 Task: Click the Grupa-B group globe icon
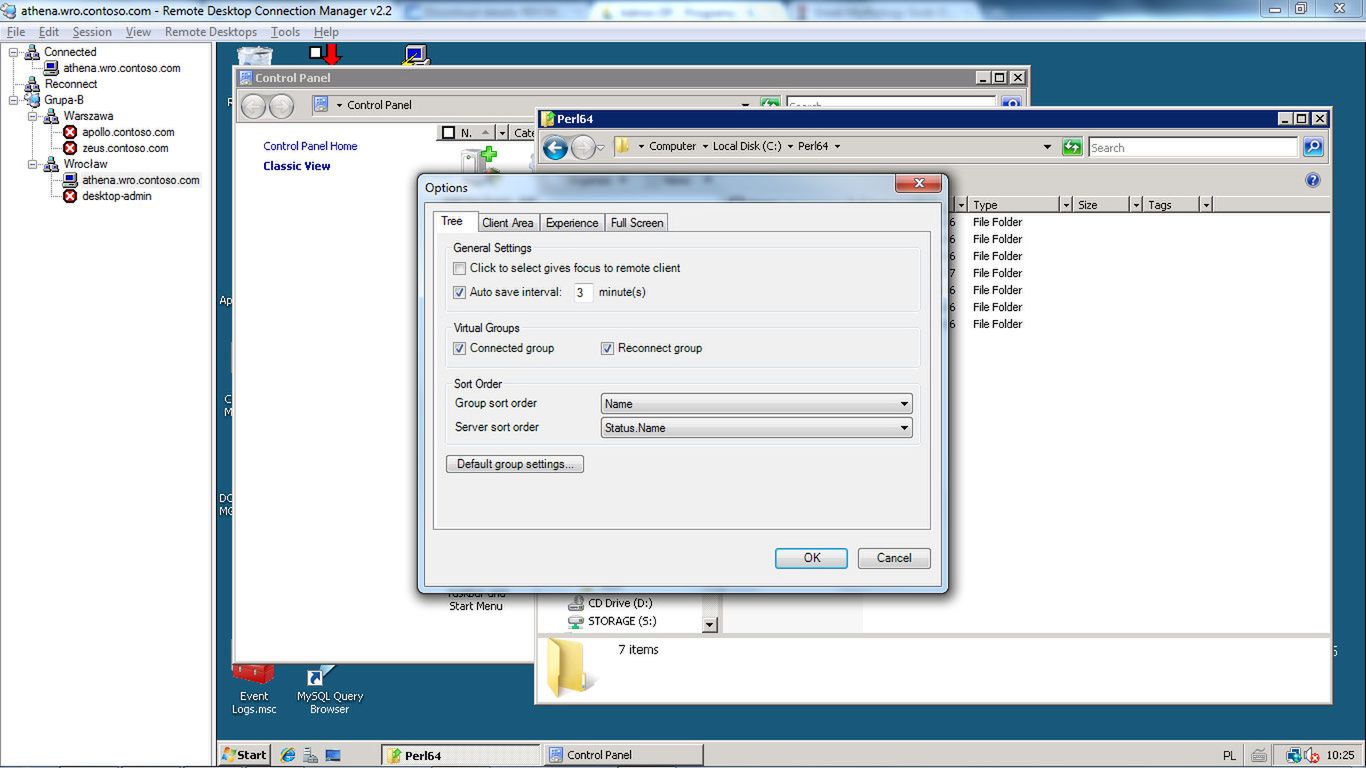coord(32,100)
